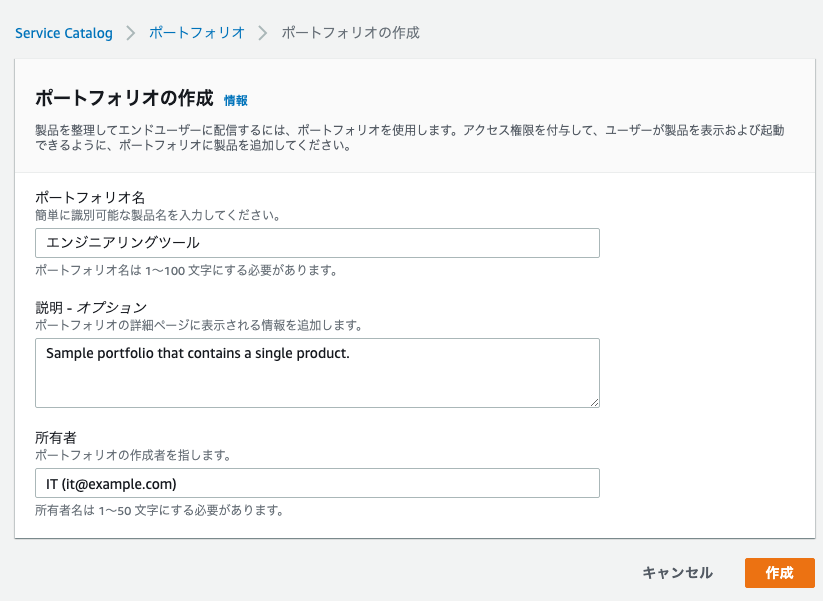Image resolution: width=823 pixels, height=601 pixels.
Task: Open the 情報 info link beside the heading
Action: pos(236,100)
